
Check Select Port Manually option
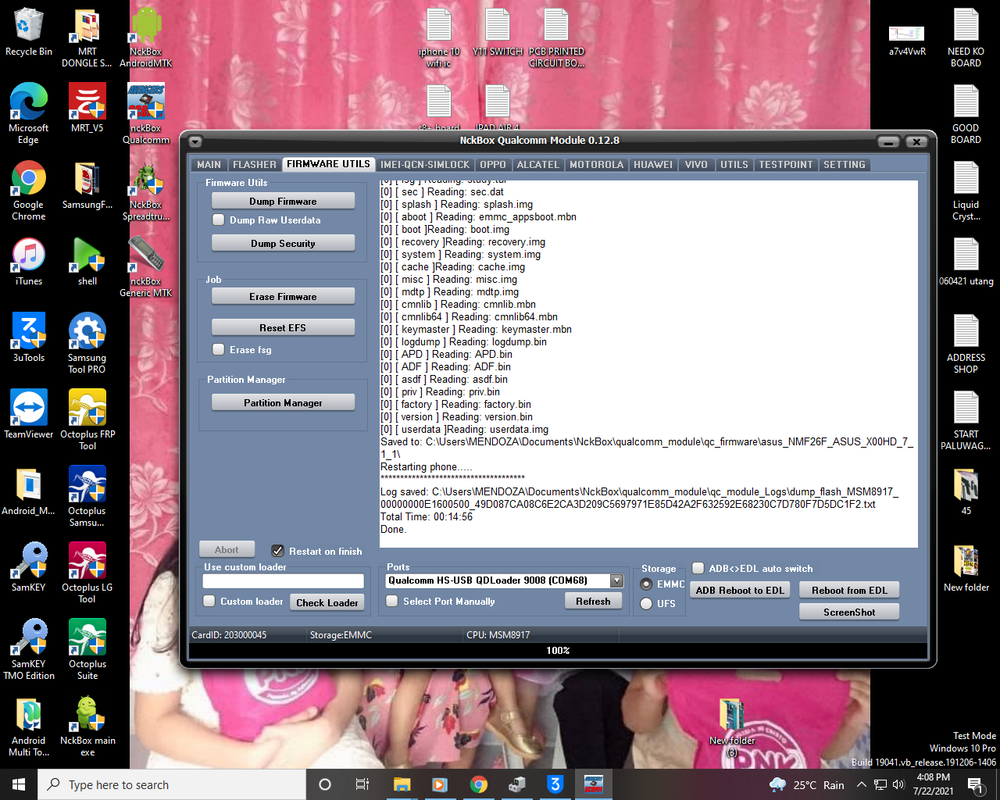click(x=392, y=601)
